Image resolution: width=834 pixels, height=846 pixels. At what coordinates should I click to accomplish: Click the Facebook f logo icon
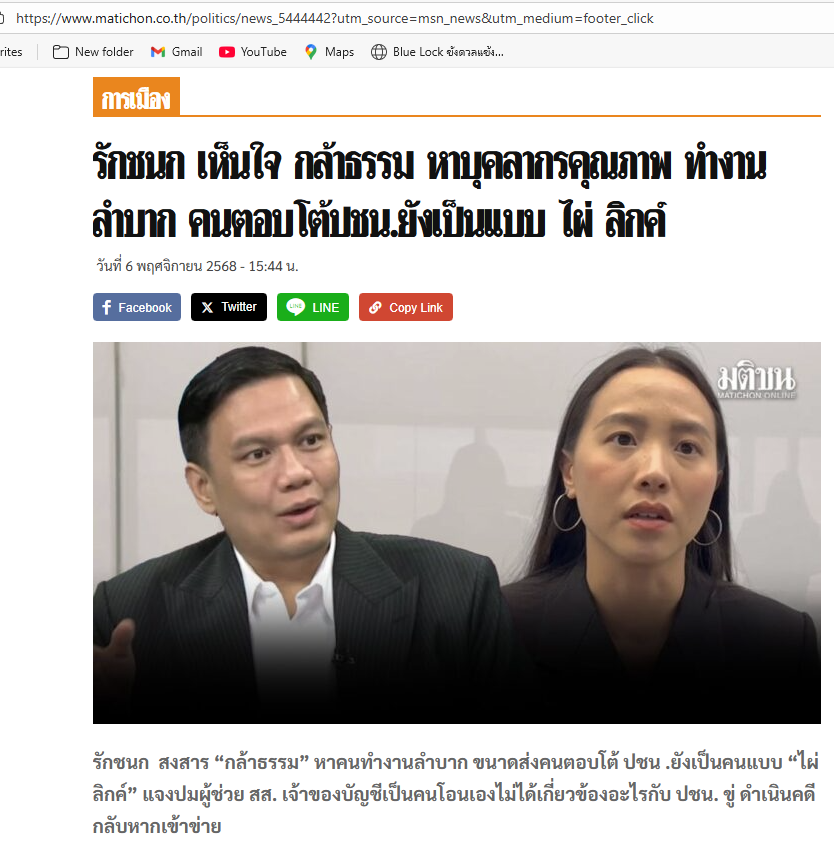106,308
